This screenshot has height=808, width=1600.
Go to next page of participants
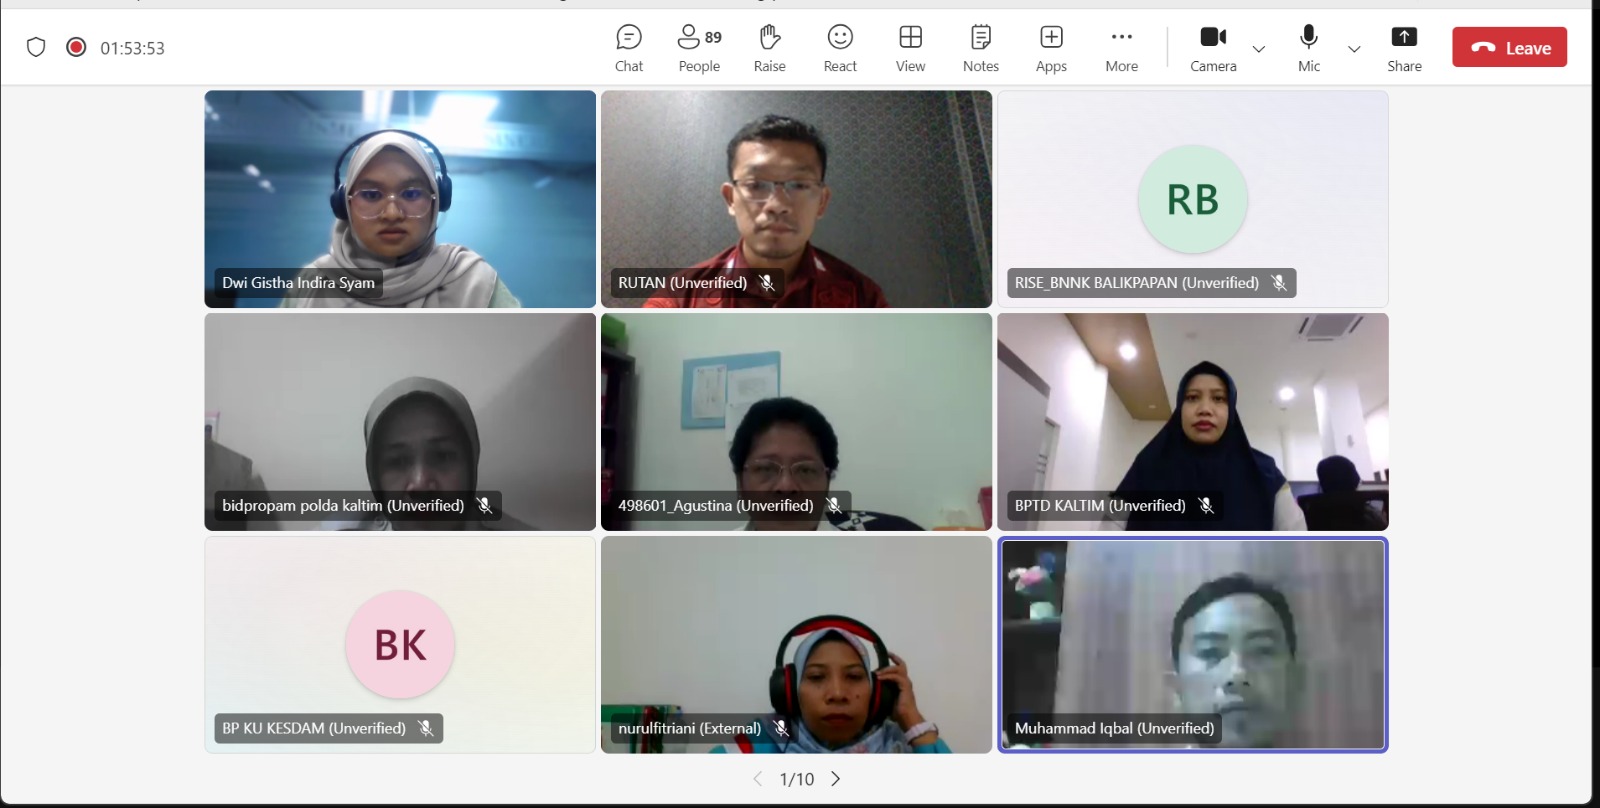836,778
